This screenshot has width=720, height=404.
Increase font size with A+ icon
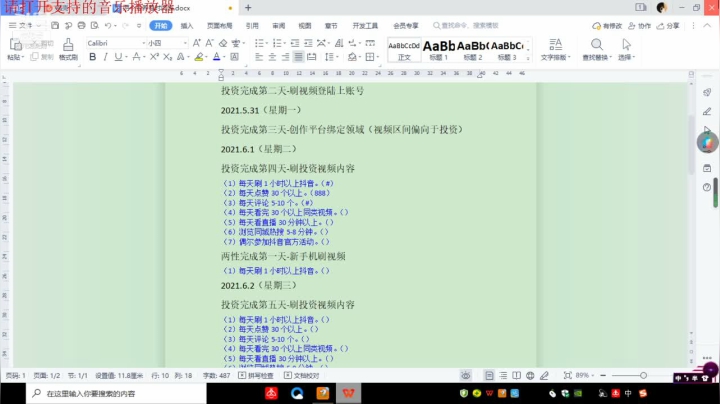(x=197, y=43)
